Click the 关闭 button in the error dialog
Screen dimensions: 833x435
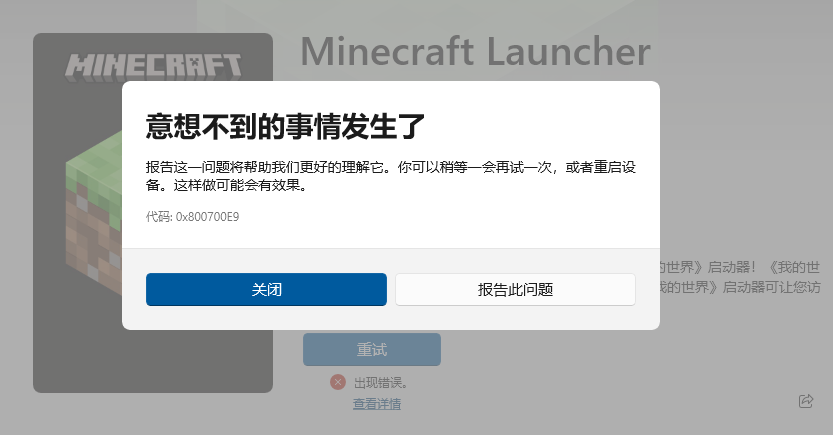[x=266, y=289]
